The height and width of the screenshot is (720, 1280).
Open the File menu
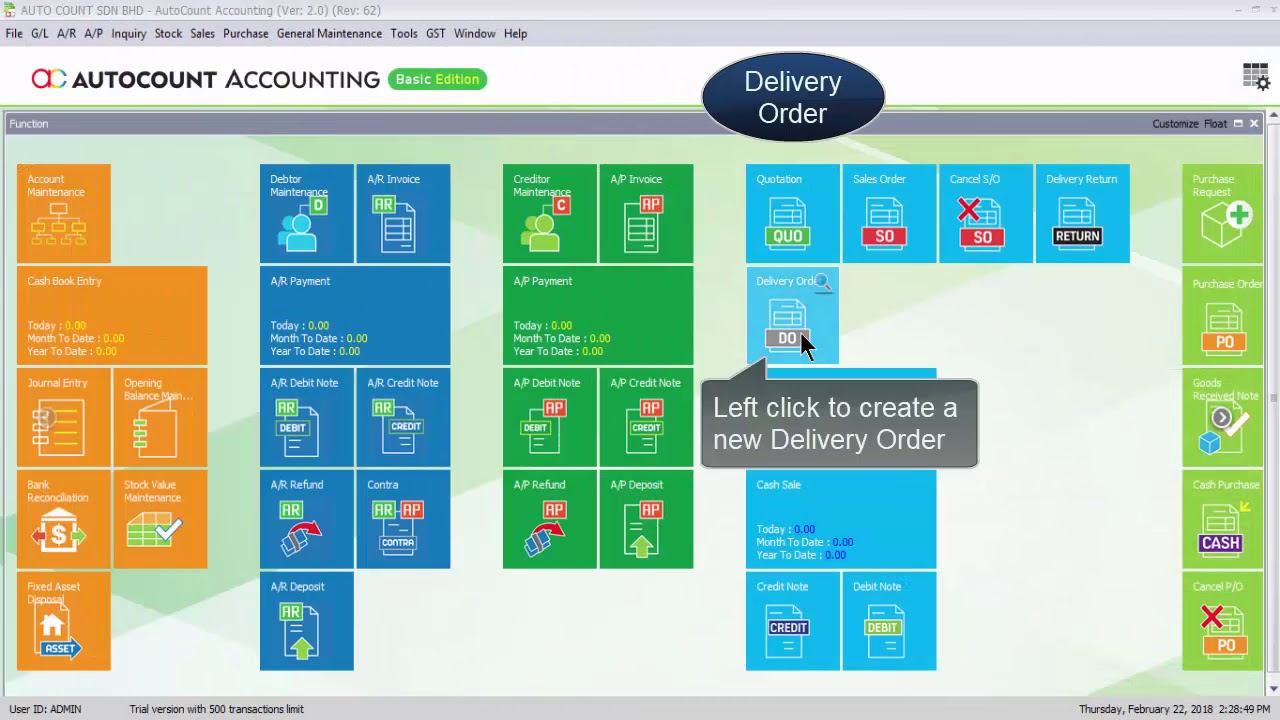(x=14, y=33)
